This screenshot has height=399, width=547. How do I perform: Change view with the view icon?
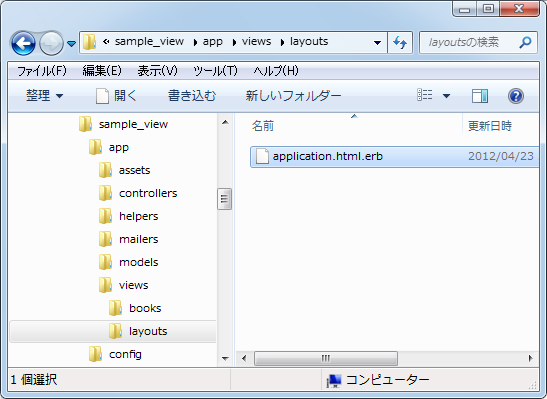(x=425, y=95)
